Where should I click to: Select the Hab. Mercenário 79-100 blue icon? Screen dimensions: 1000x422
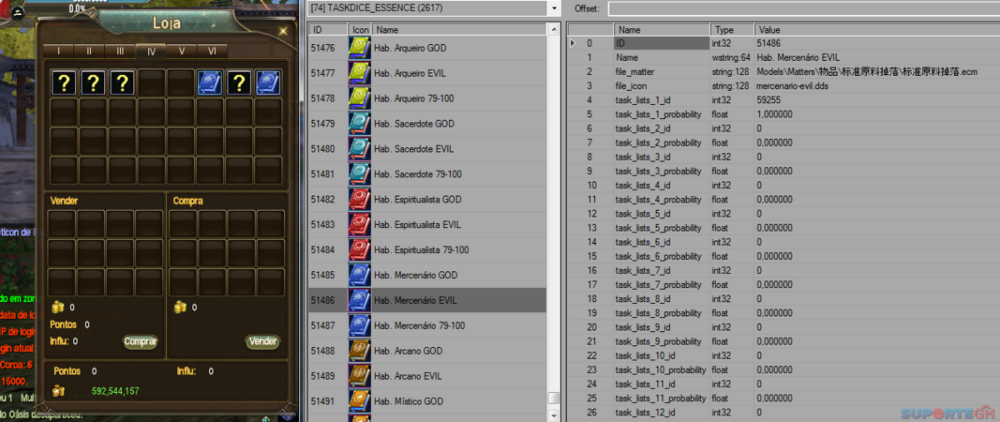(359, 326)
